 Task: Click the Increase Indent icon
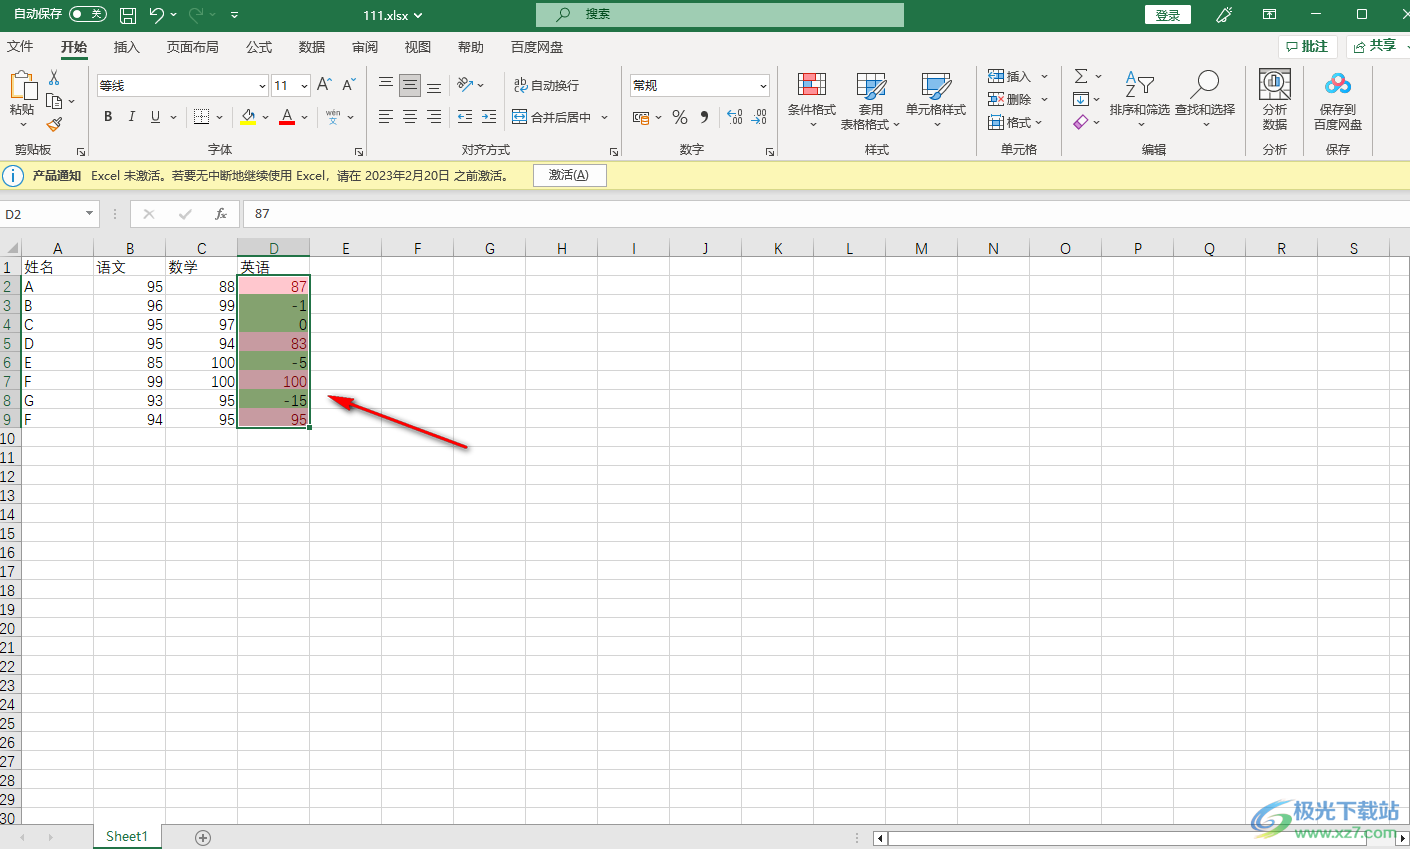[489, 117]
